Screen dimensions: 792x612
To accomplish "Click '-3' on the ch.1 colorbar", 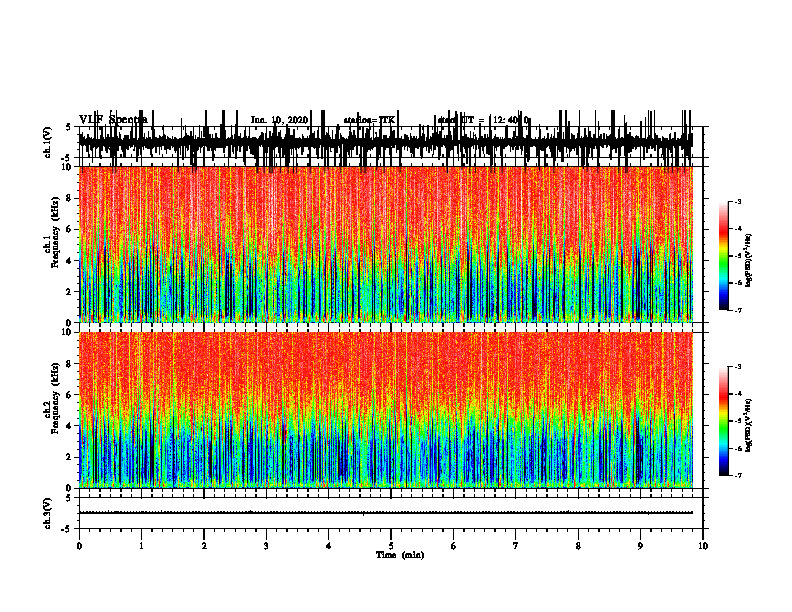I will click(x=738, y=202).
